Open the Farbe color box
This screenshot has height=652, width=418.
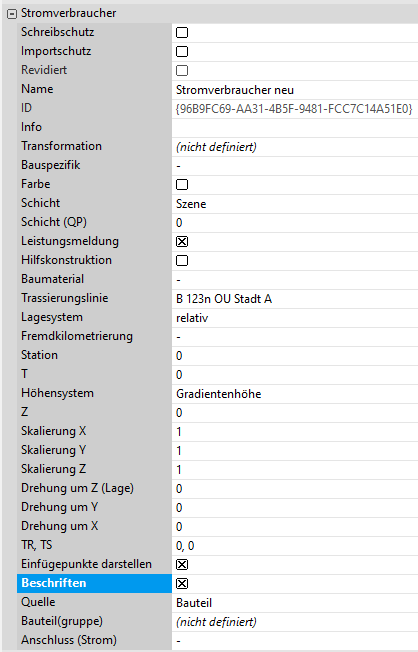tap(182, 185)
